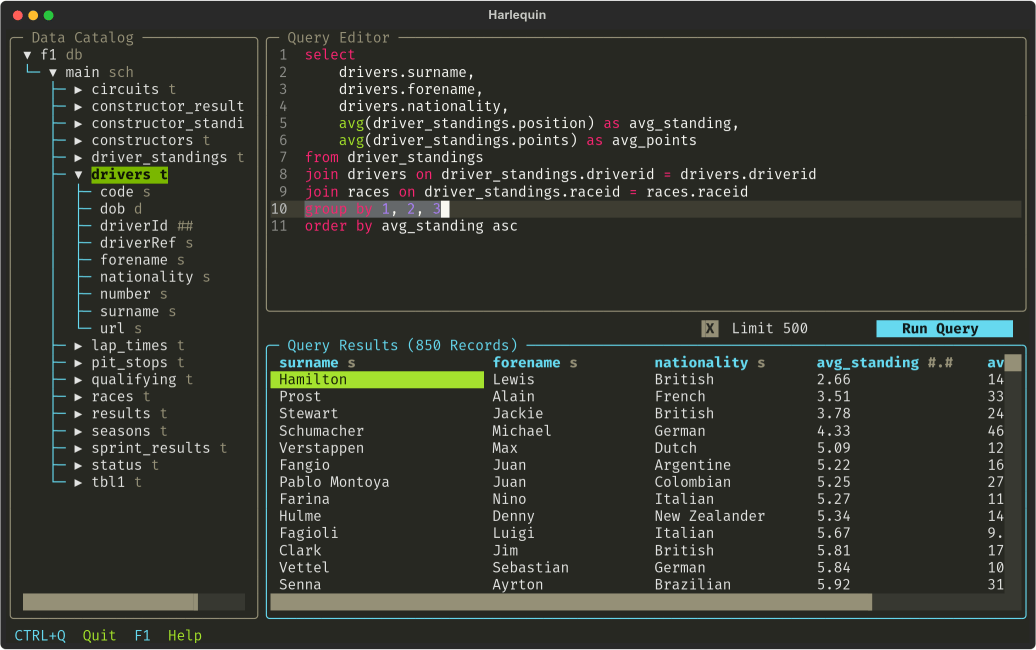Expand the lap_times table arrow
Screen dimensions: 1036x650
click(x=78, y=345)
